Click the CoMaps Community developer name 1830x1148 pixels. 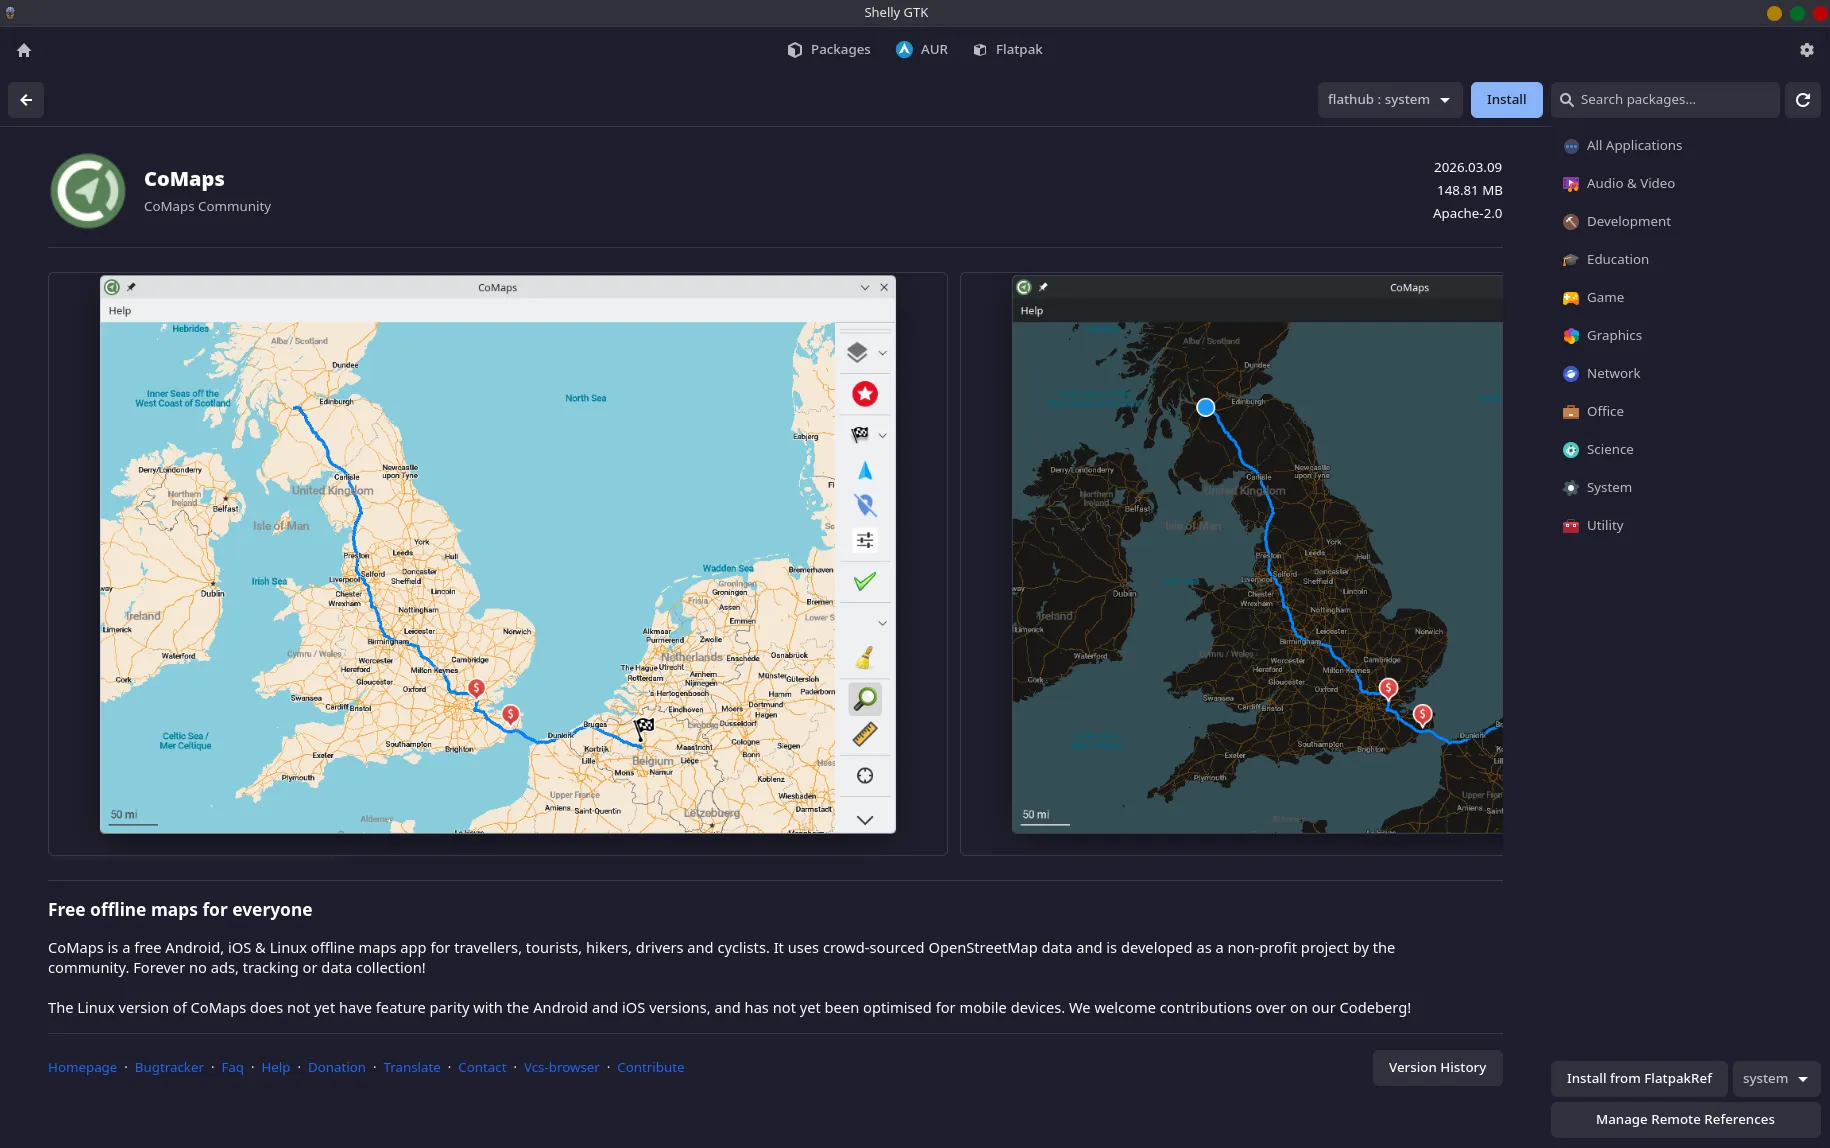[207, 207]
